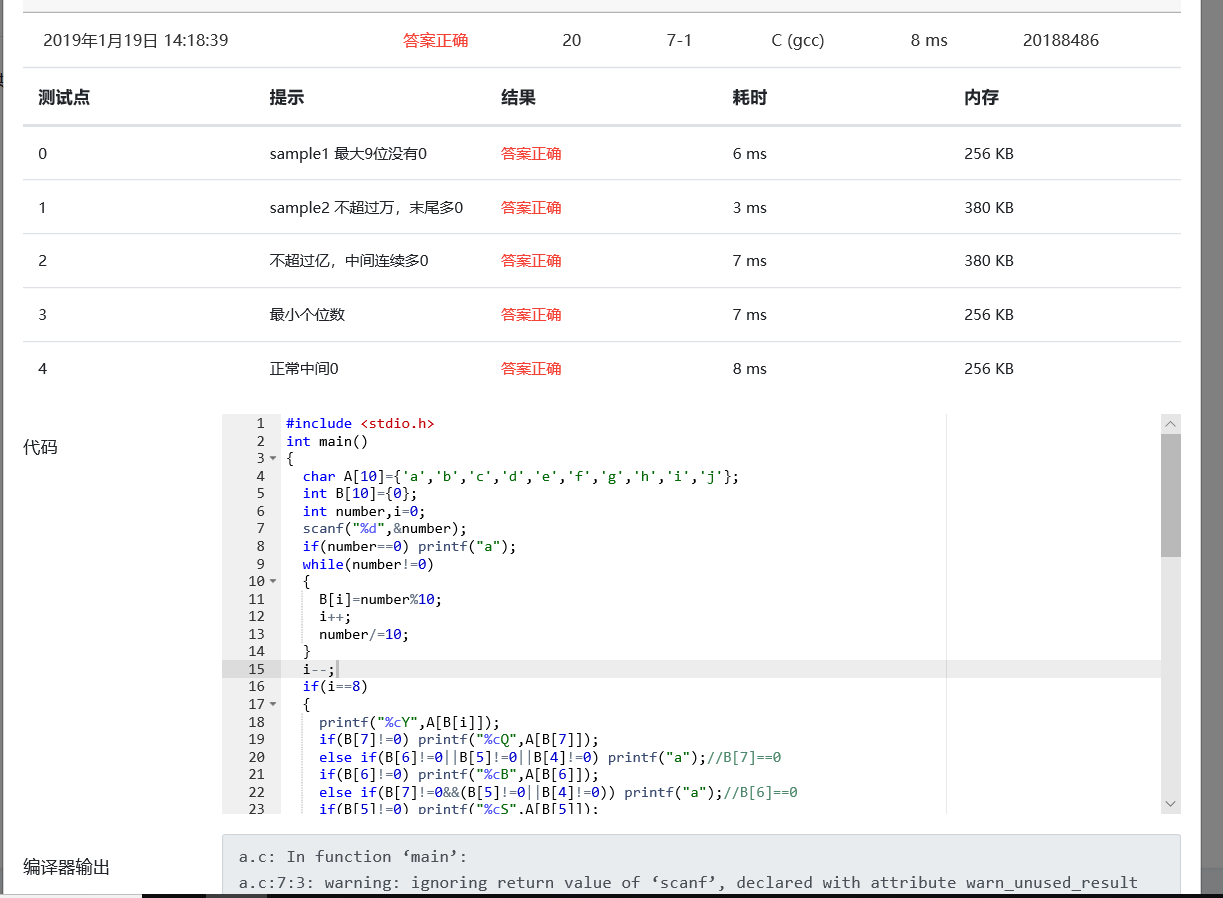
Task: Click the code editor vertical scrollbar thumb
Action: pos(1171,495)
